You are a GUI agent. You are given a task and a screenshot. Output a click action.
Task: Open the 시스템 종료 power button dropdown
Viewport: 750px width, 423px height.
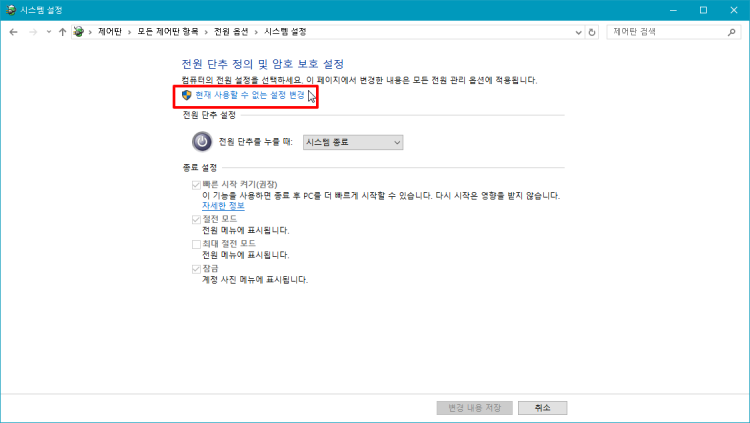tap(354, 143)
